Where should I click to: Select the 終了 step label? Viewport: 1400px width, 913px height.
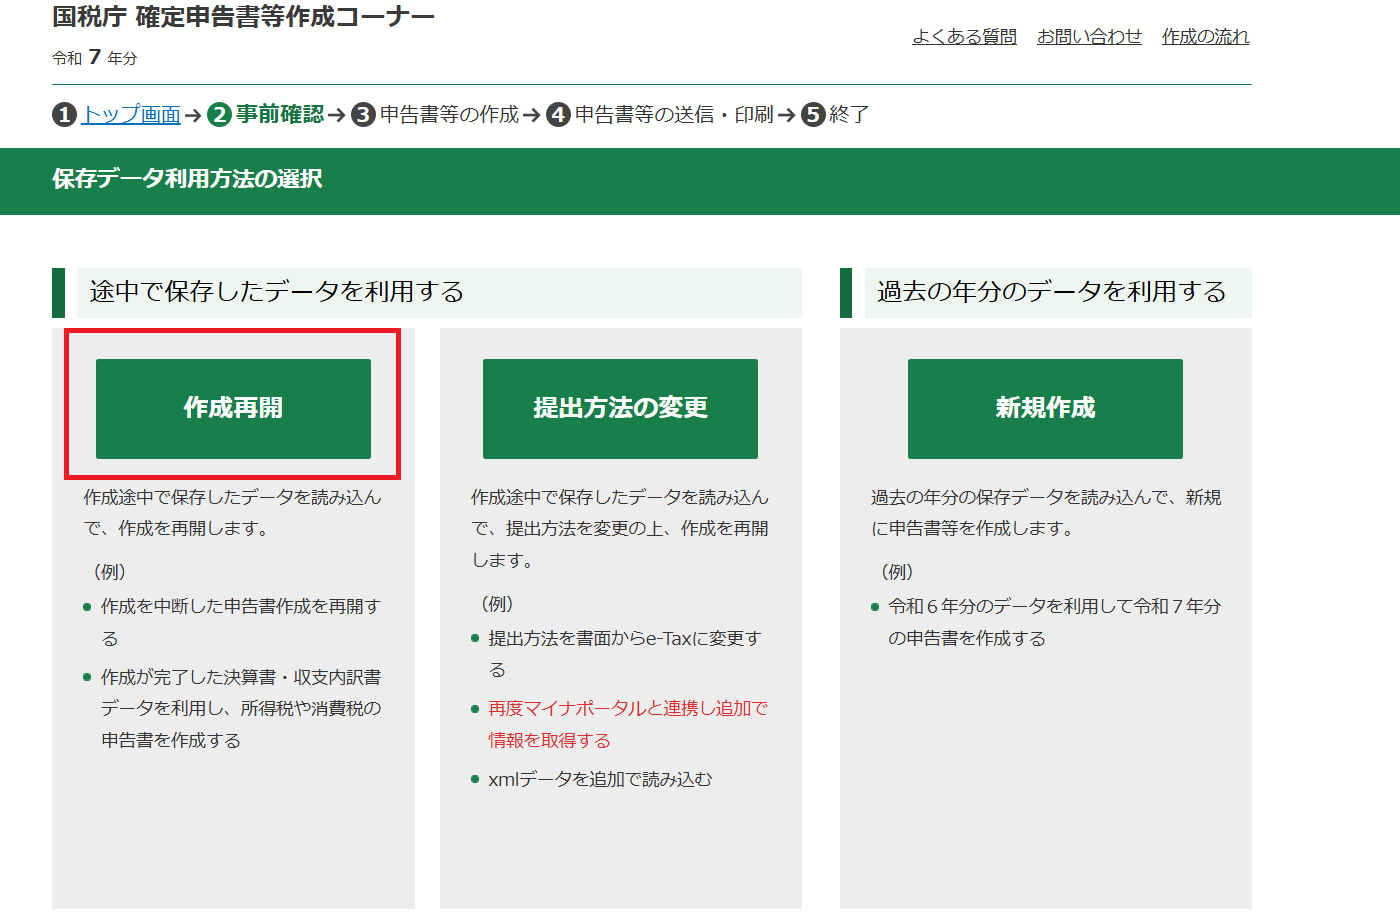pos(849,115)
